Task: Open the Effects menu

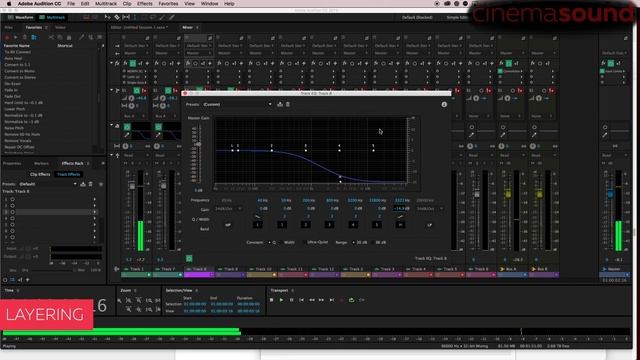Action: point(144,4)
